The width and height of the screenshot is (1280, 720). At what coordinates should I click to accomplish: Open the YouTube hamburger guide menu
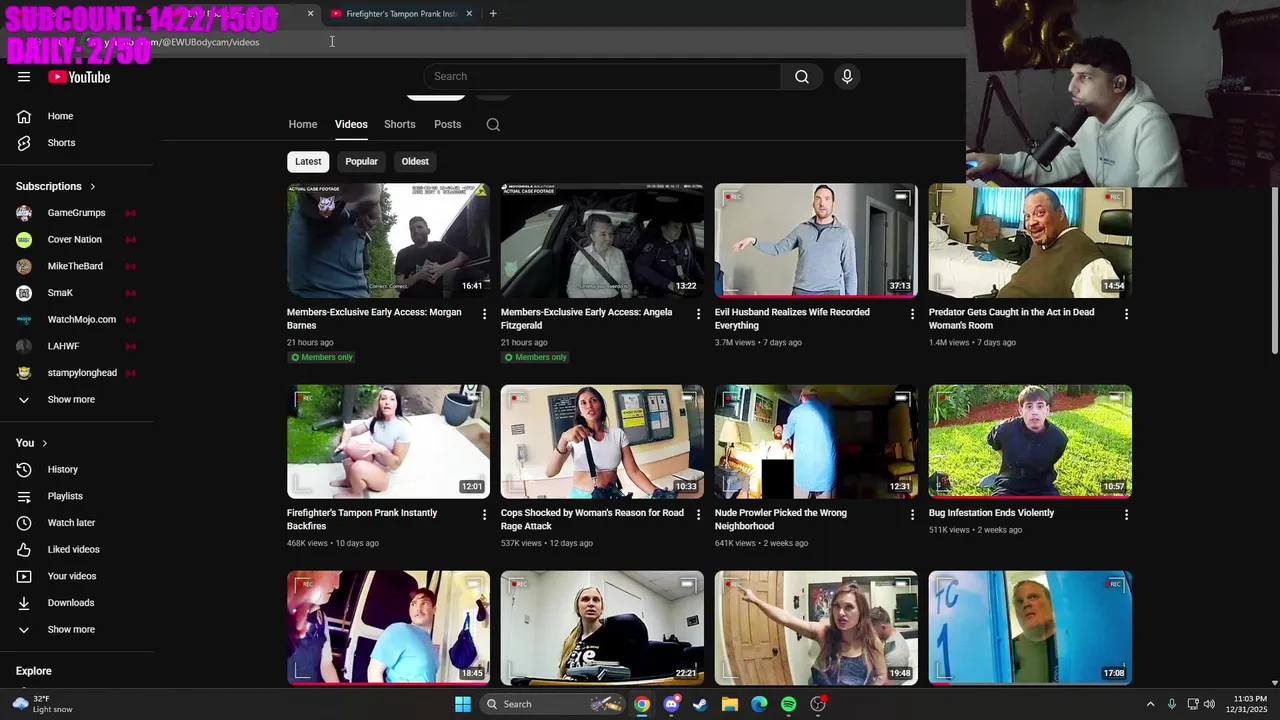[24, 77]
